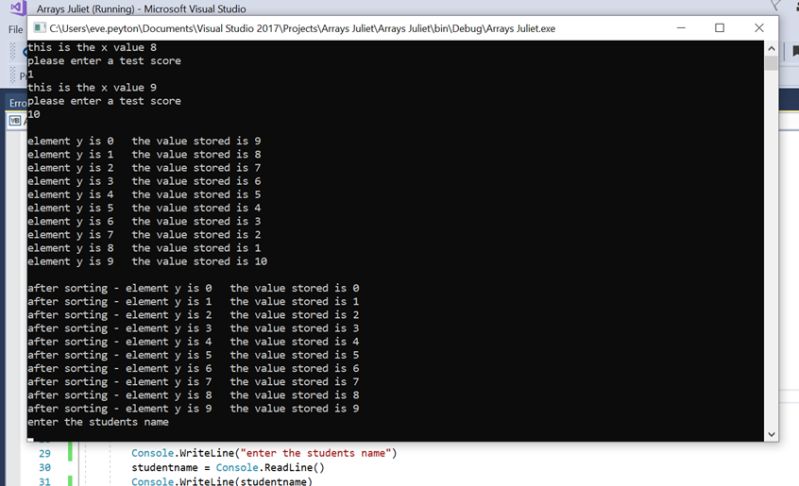799x486 pixels.
Task: Click 'enter the students name' console prompt
Action: 98,422
